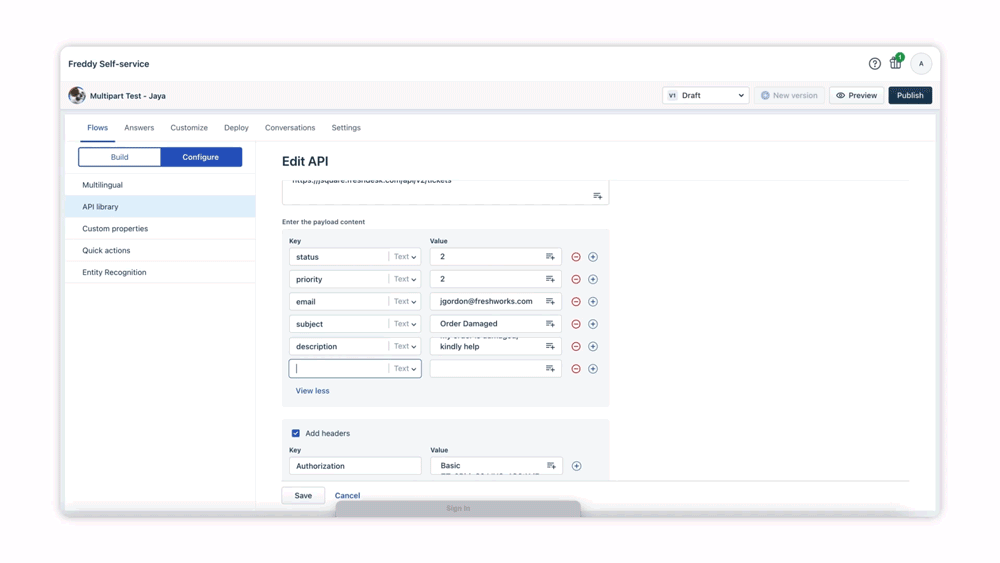Add a row after priority
The image size is (1000, 563).
(593, 279)
